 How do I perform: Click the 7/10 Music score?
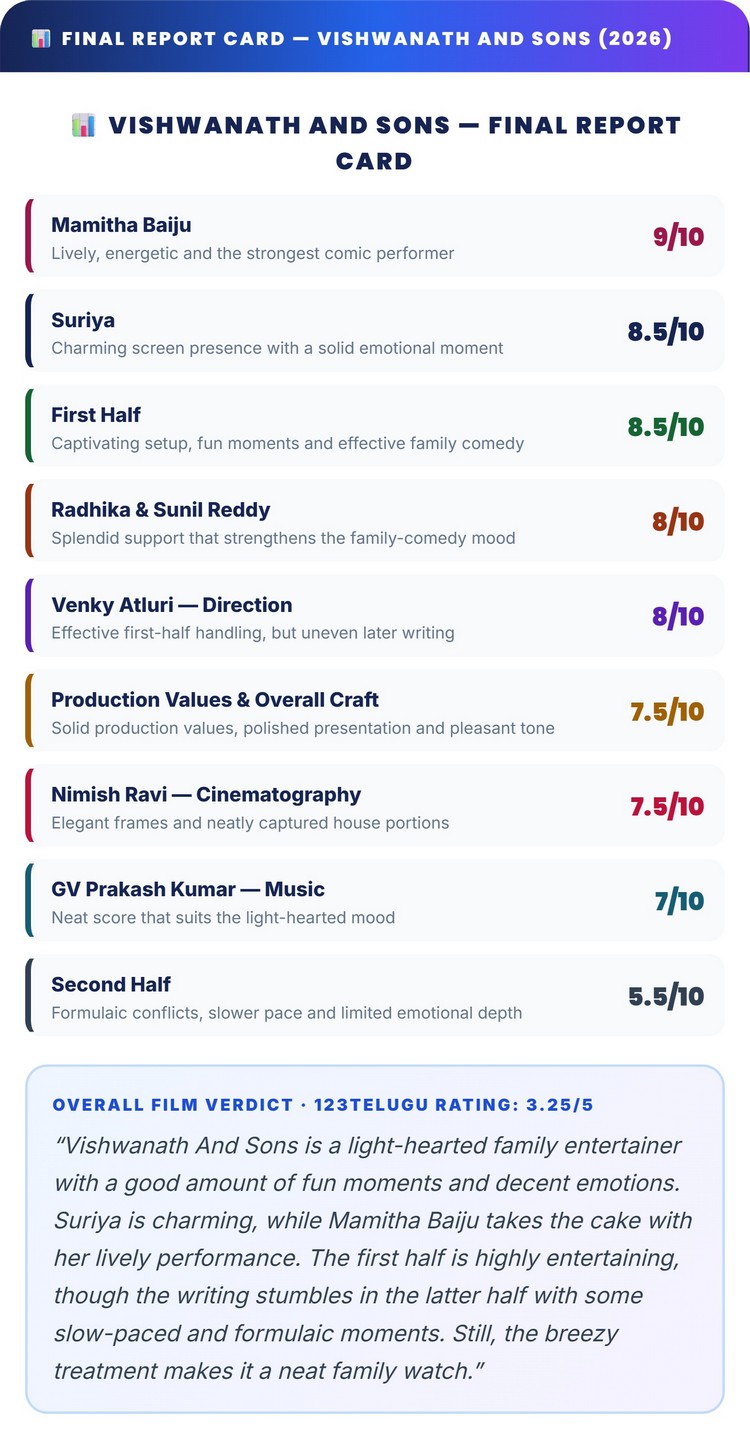(680, 902)
